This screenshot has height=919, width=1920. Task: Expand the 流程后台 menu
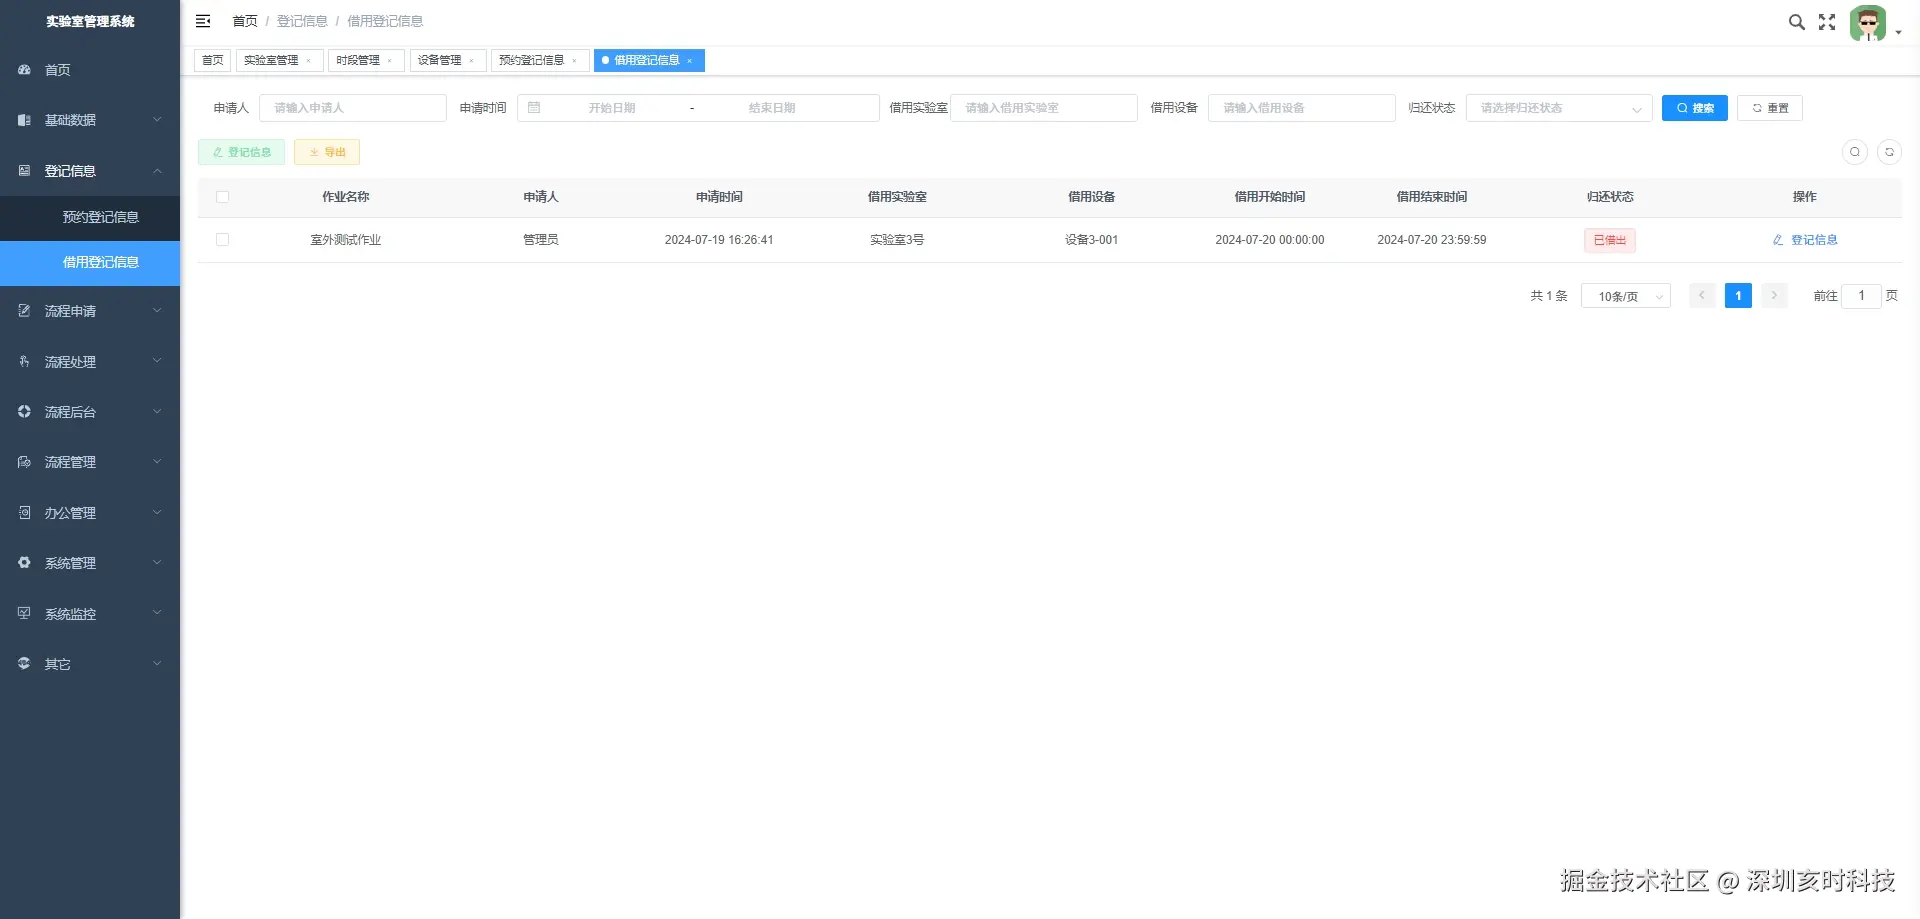tap(90, 412)
